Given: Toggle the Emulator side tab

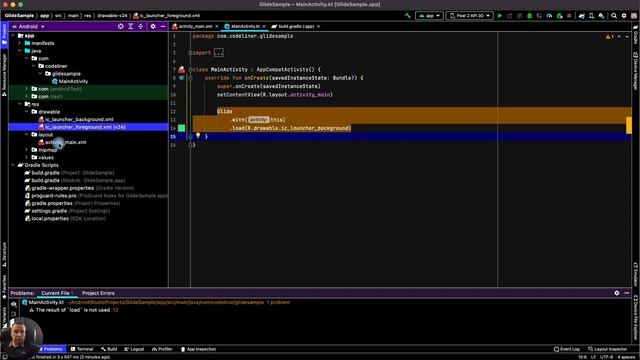Looking at the screenshot, I should click(636, 275).
